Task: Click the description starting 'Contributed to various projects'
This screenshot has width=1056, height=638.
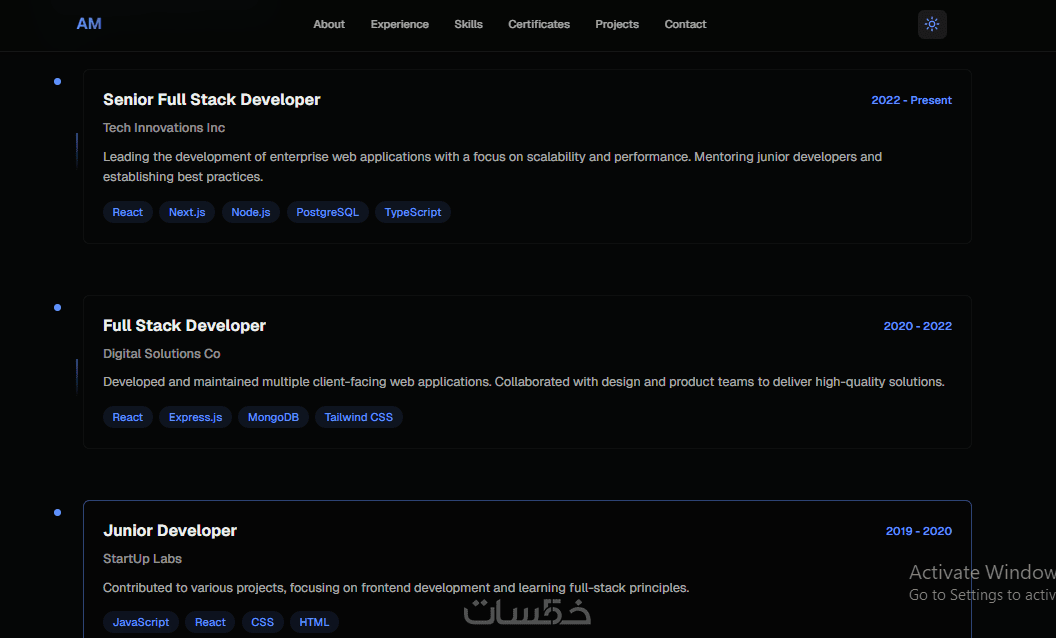Action: [x=396, y=587]
